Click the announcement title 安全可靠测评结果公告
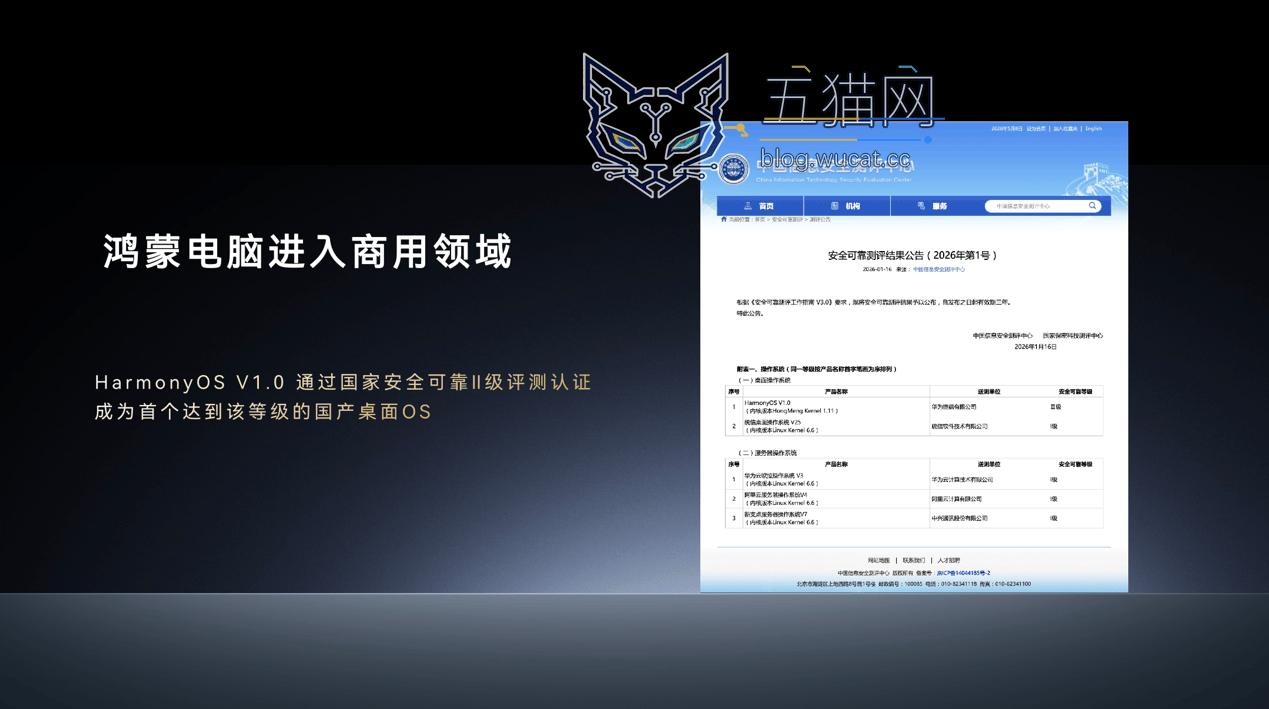 pos(913,255)
